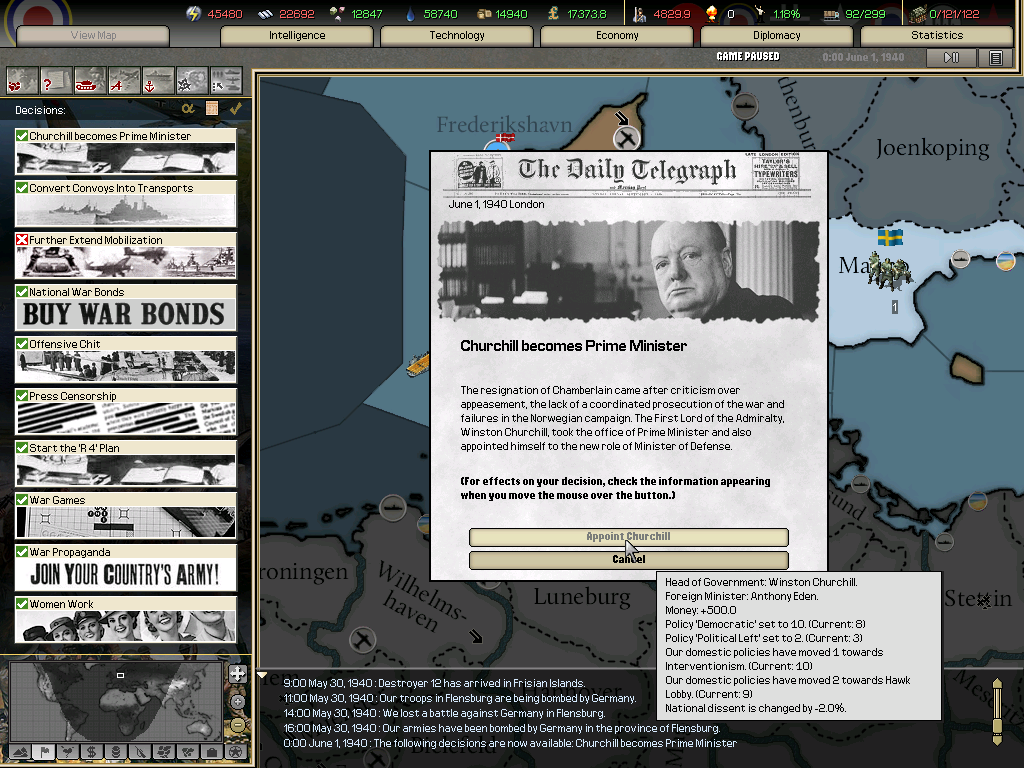Select the infantry unit counter on the map
The image size is (1024, 768).
[x=888, y=273]
